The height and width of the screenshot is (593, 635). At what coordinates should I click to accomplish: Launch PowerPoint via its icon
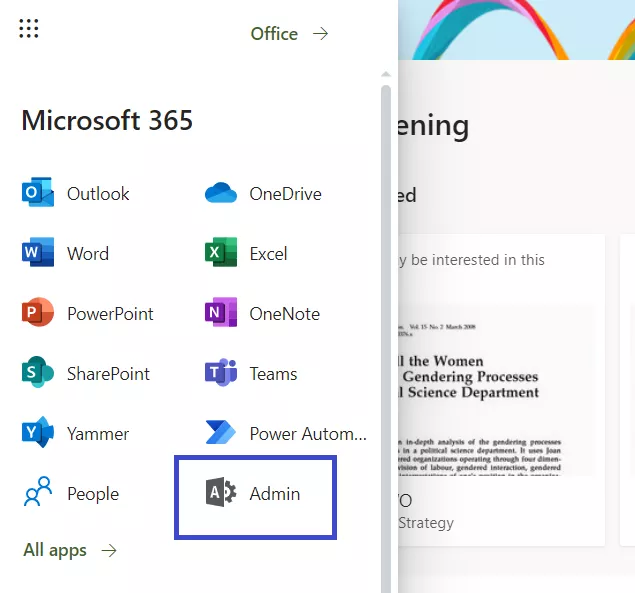pos(38,312)
